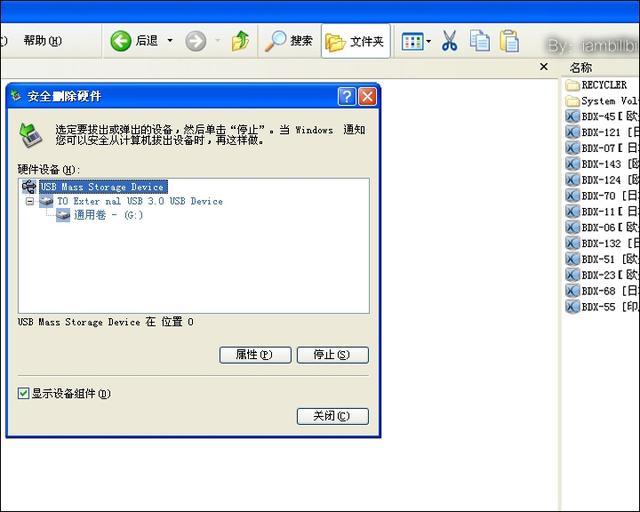The image size is (640, 512).
Task: Select file BDX-68
Action: [x=602, y=291]
